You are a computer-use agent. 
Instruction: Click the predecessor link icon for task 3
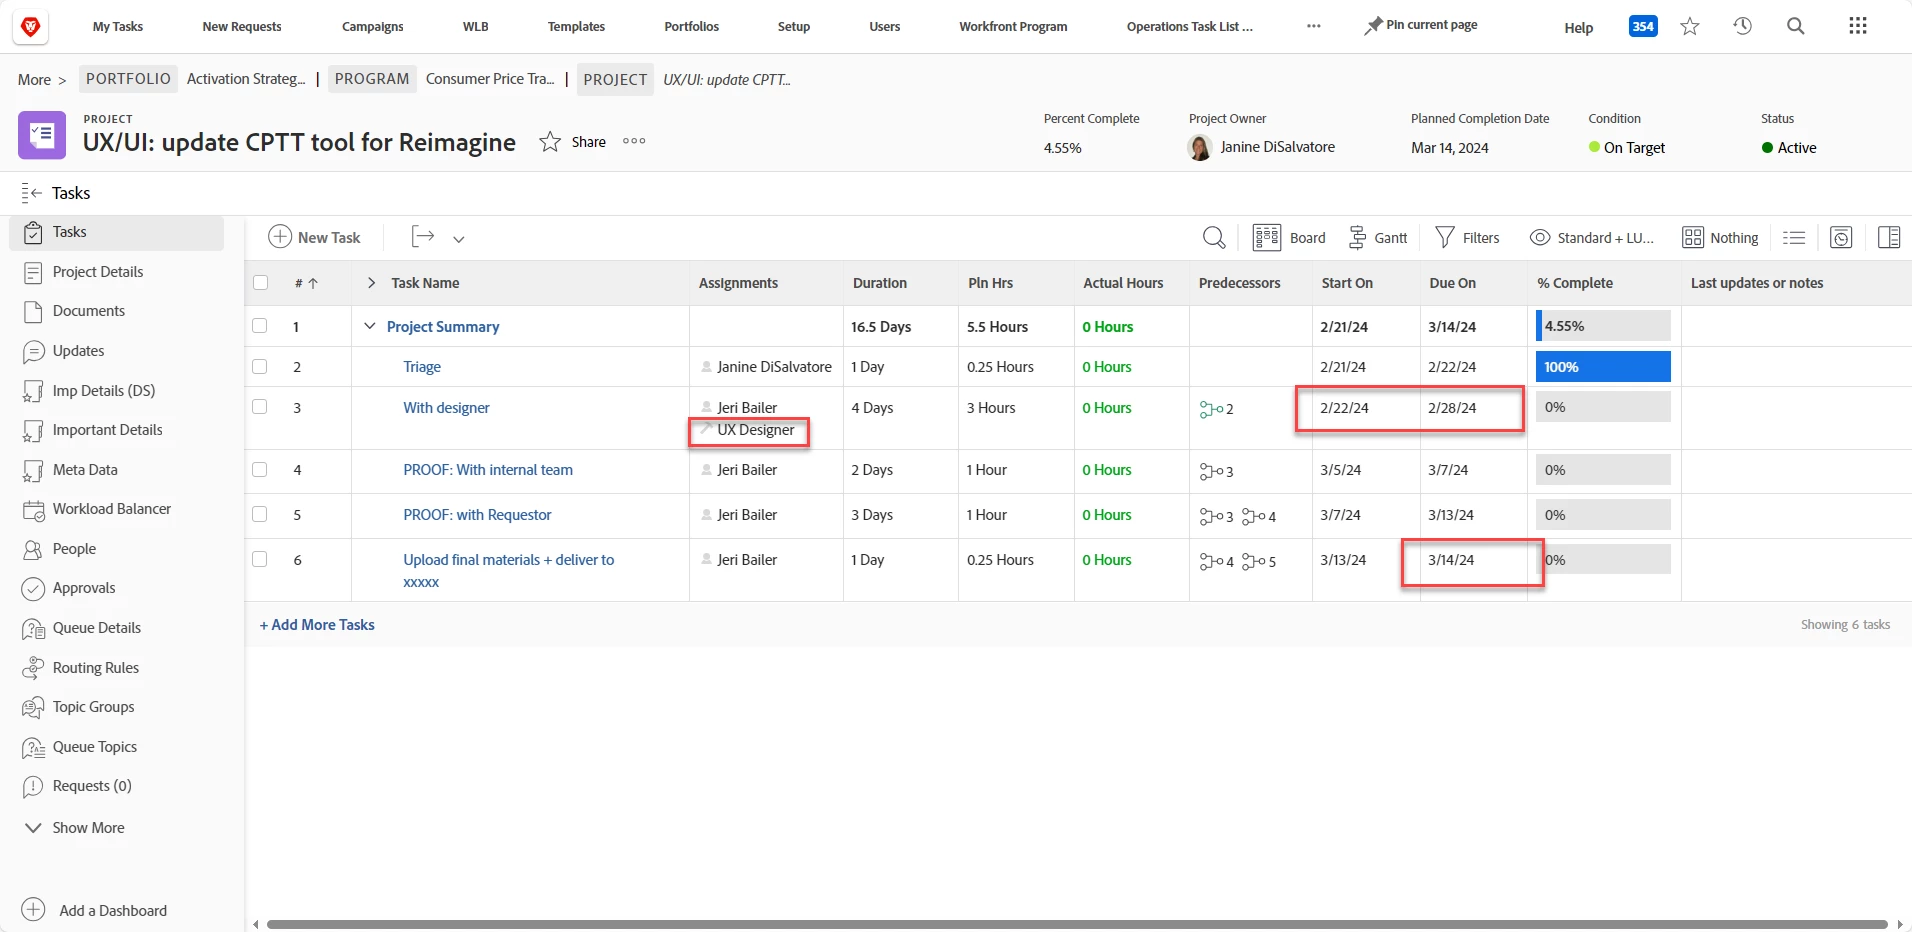coord(1210,409)
